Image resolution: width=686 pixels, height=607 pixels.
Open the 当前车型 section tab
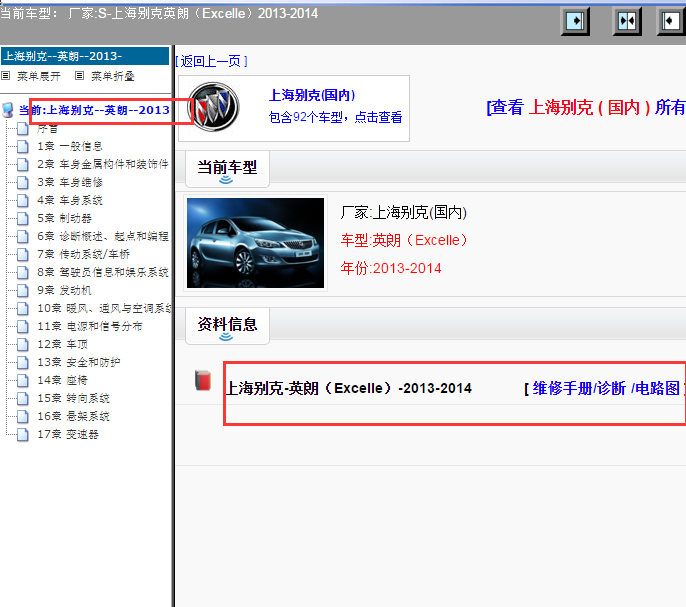pyautogui.click(x=227, y=168)
